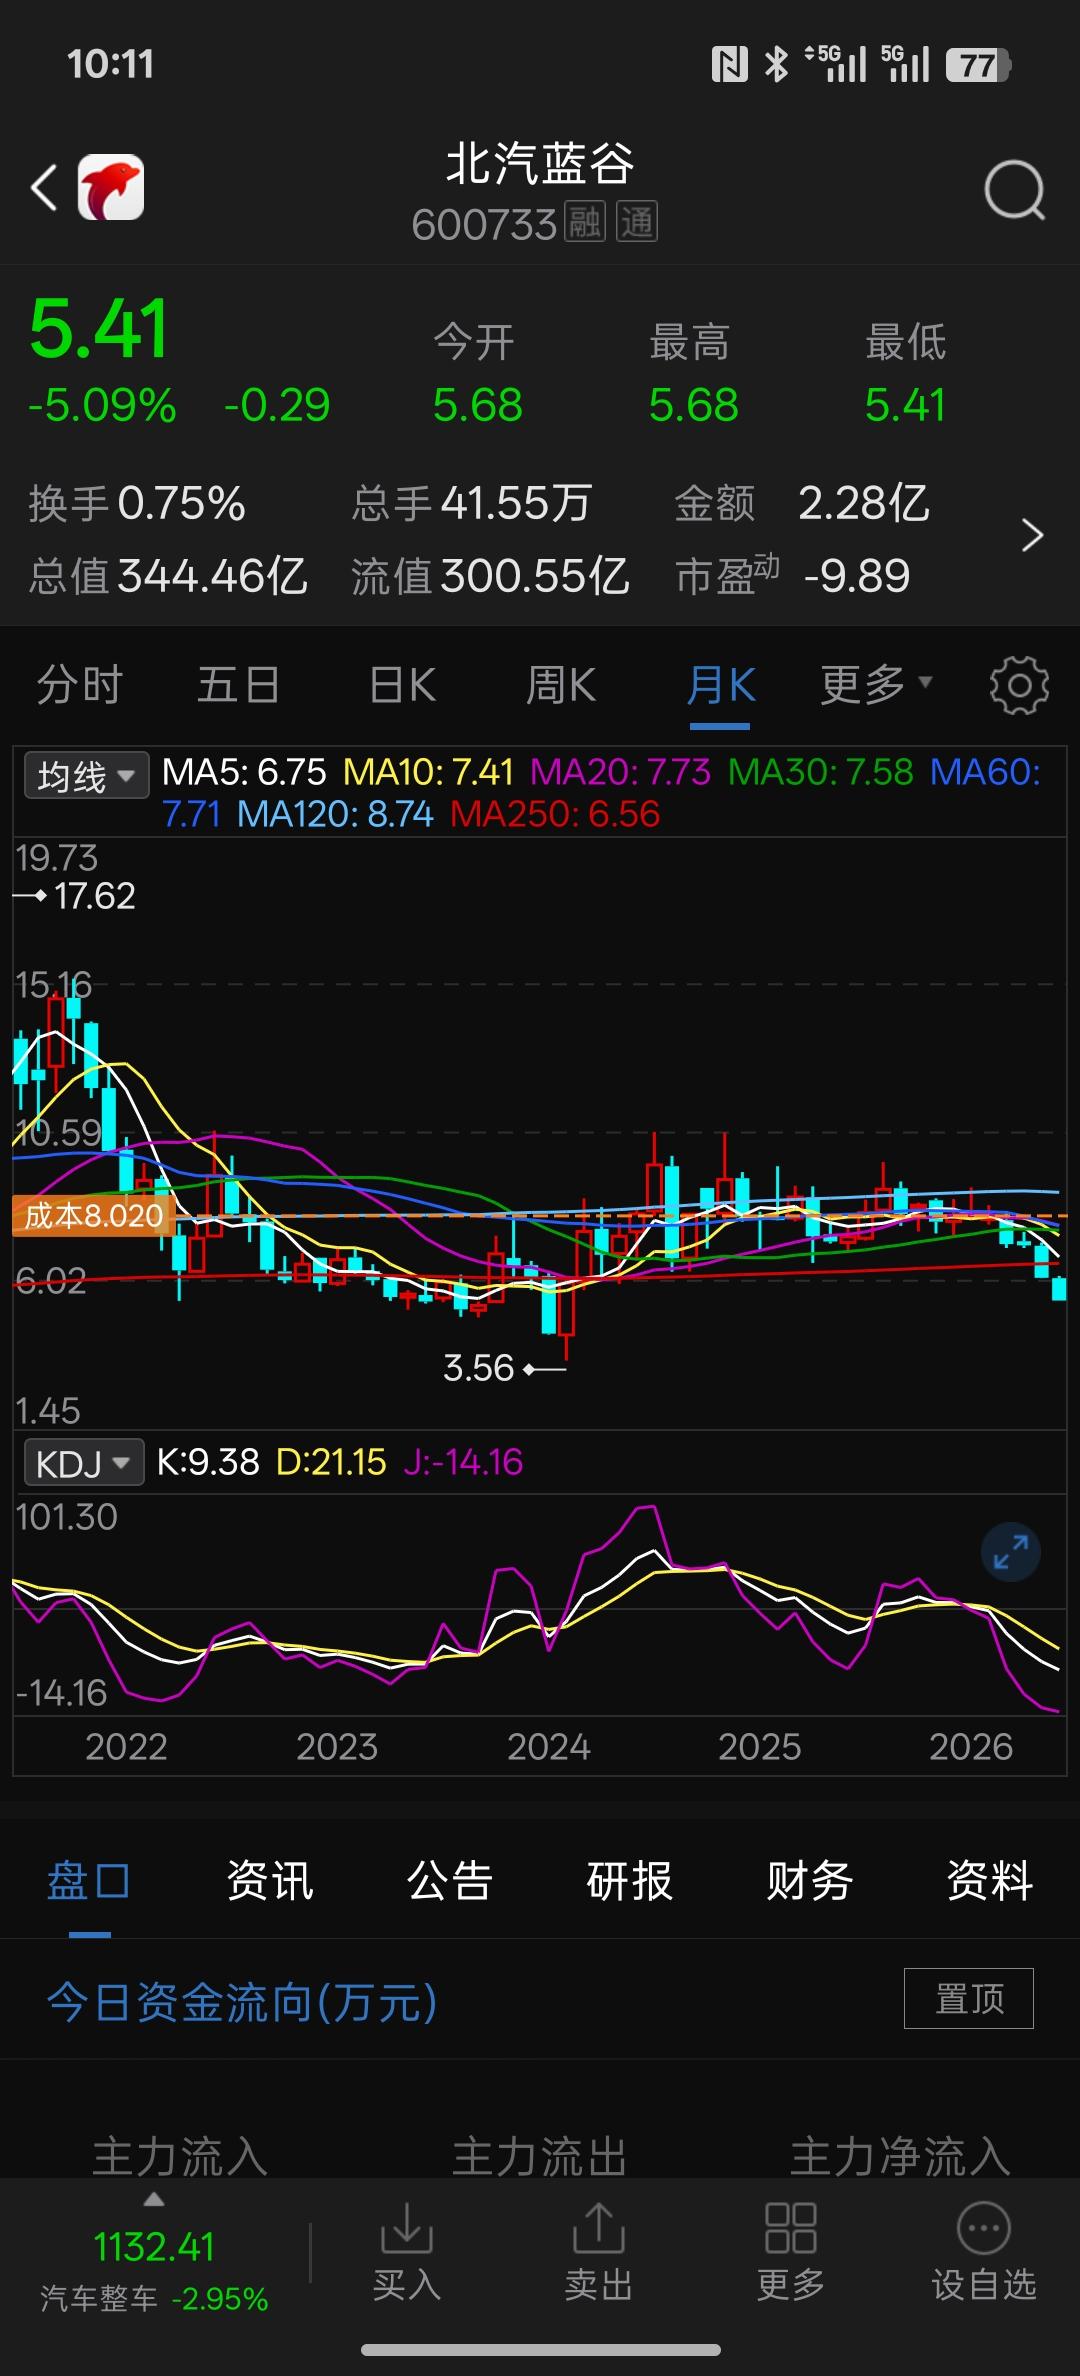Switch to 五日 five-day tab
The height and width of the screenshot is (2376, 1080).
[238, 686]
